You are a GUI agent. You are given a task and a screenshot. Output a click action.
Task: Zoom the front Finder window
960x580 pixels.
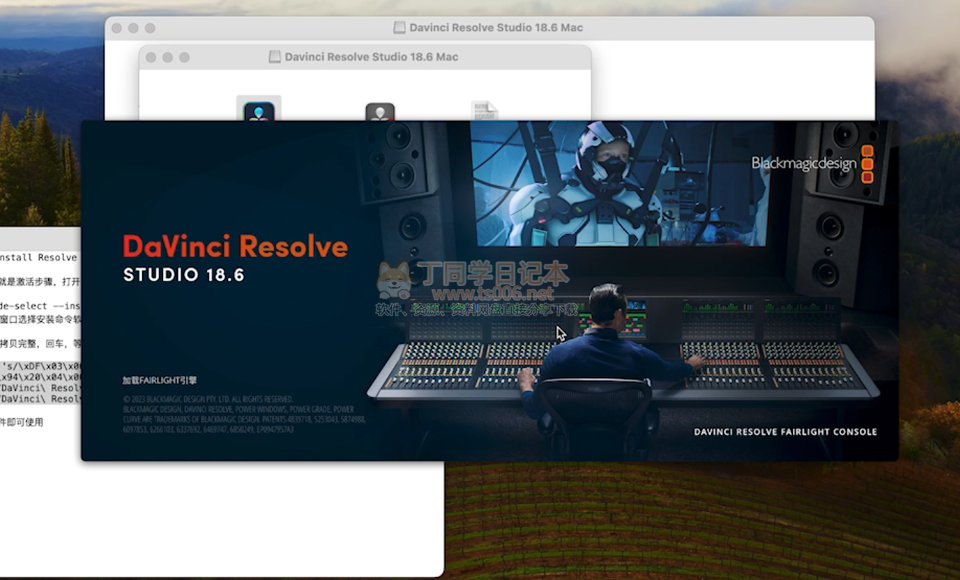pos(185,57)
